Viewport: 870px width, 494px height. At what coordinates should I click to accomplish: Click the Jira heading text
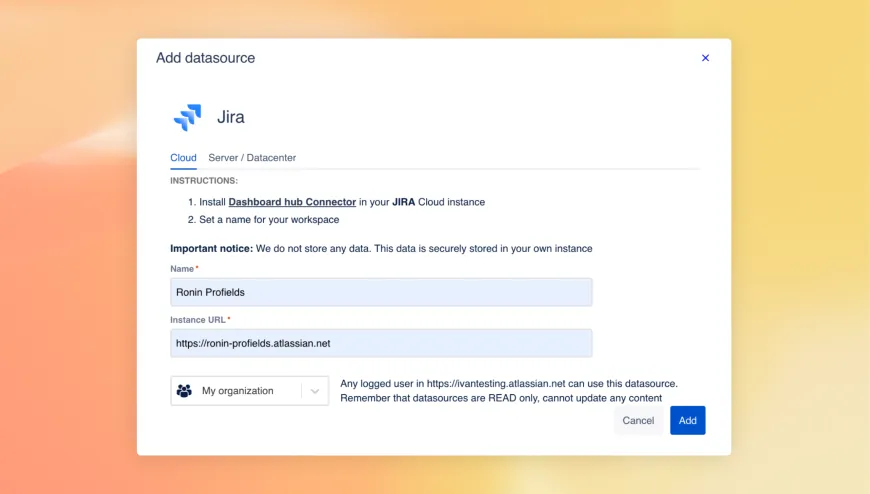pos(231,117)
